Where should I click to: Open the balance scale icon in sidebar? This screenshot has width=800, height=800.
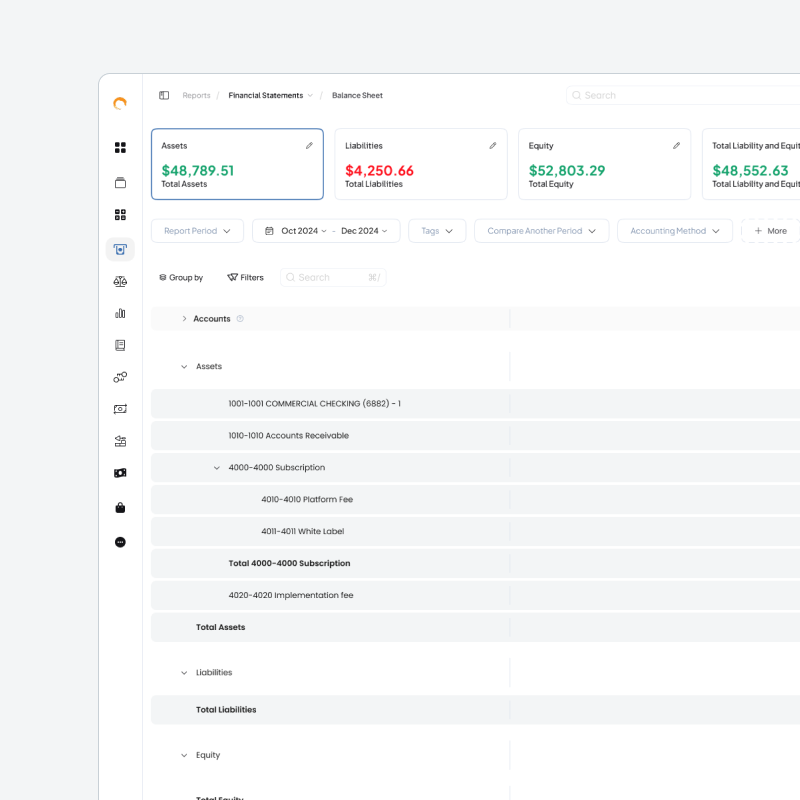[x=120, y=282]
